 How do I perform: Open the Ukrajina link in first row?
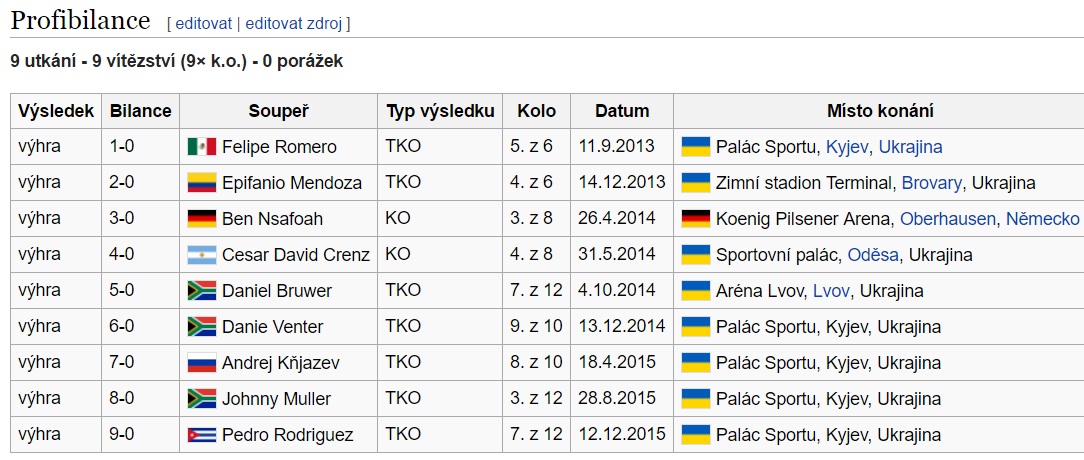[x=910, y=147]
